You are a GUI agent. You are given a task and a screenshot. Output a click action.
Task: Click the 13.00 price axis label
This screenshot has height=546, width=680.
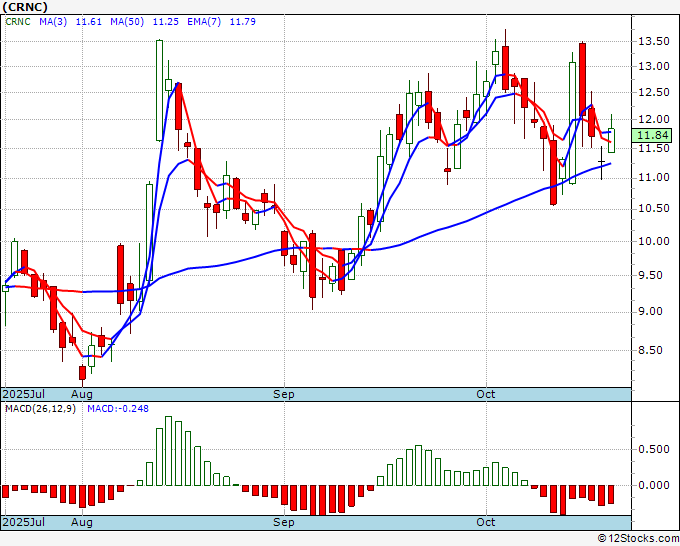pyautogui.click(x=654, y=66)
